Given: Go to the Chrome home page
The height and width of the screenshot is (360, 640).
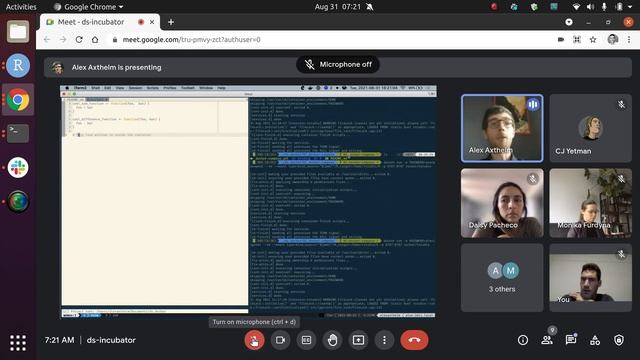Looking at the screenshot, I should point(95,40).
